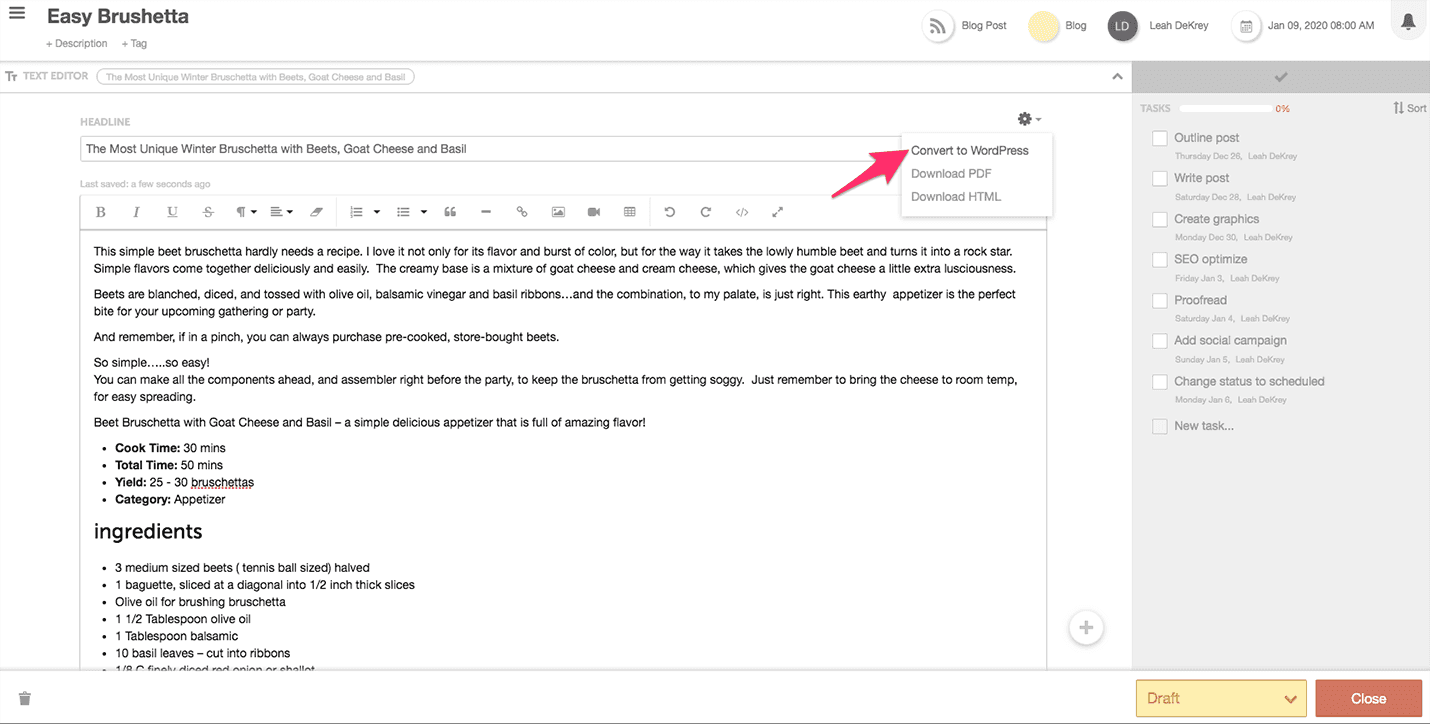Toggle Underline formatting
The height and width of the screenshot is (724, 1430).
coord(172,212)
